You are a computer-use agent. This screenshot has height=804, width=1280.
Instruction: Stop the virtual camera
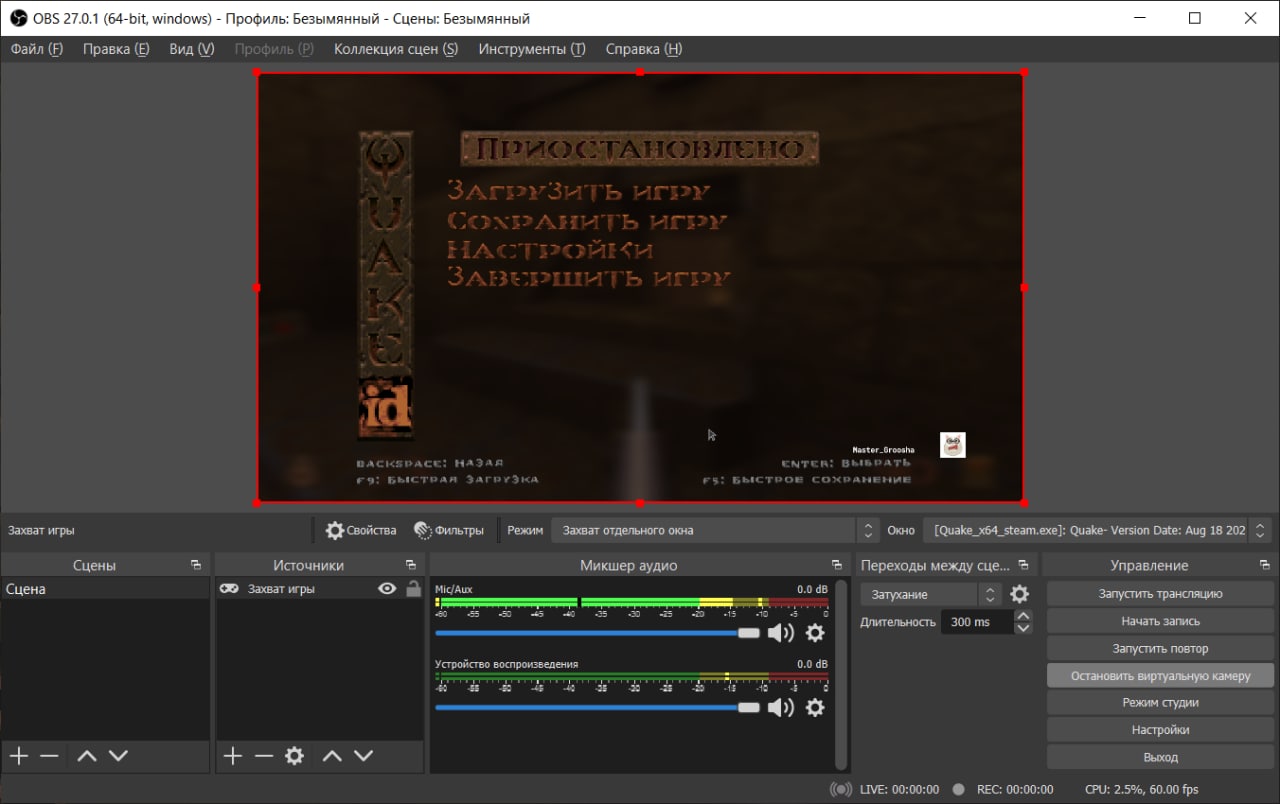tap(1160, 675)
